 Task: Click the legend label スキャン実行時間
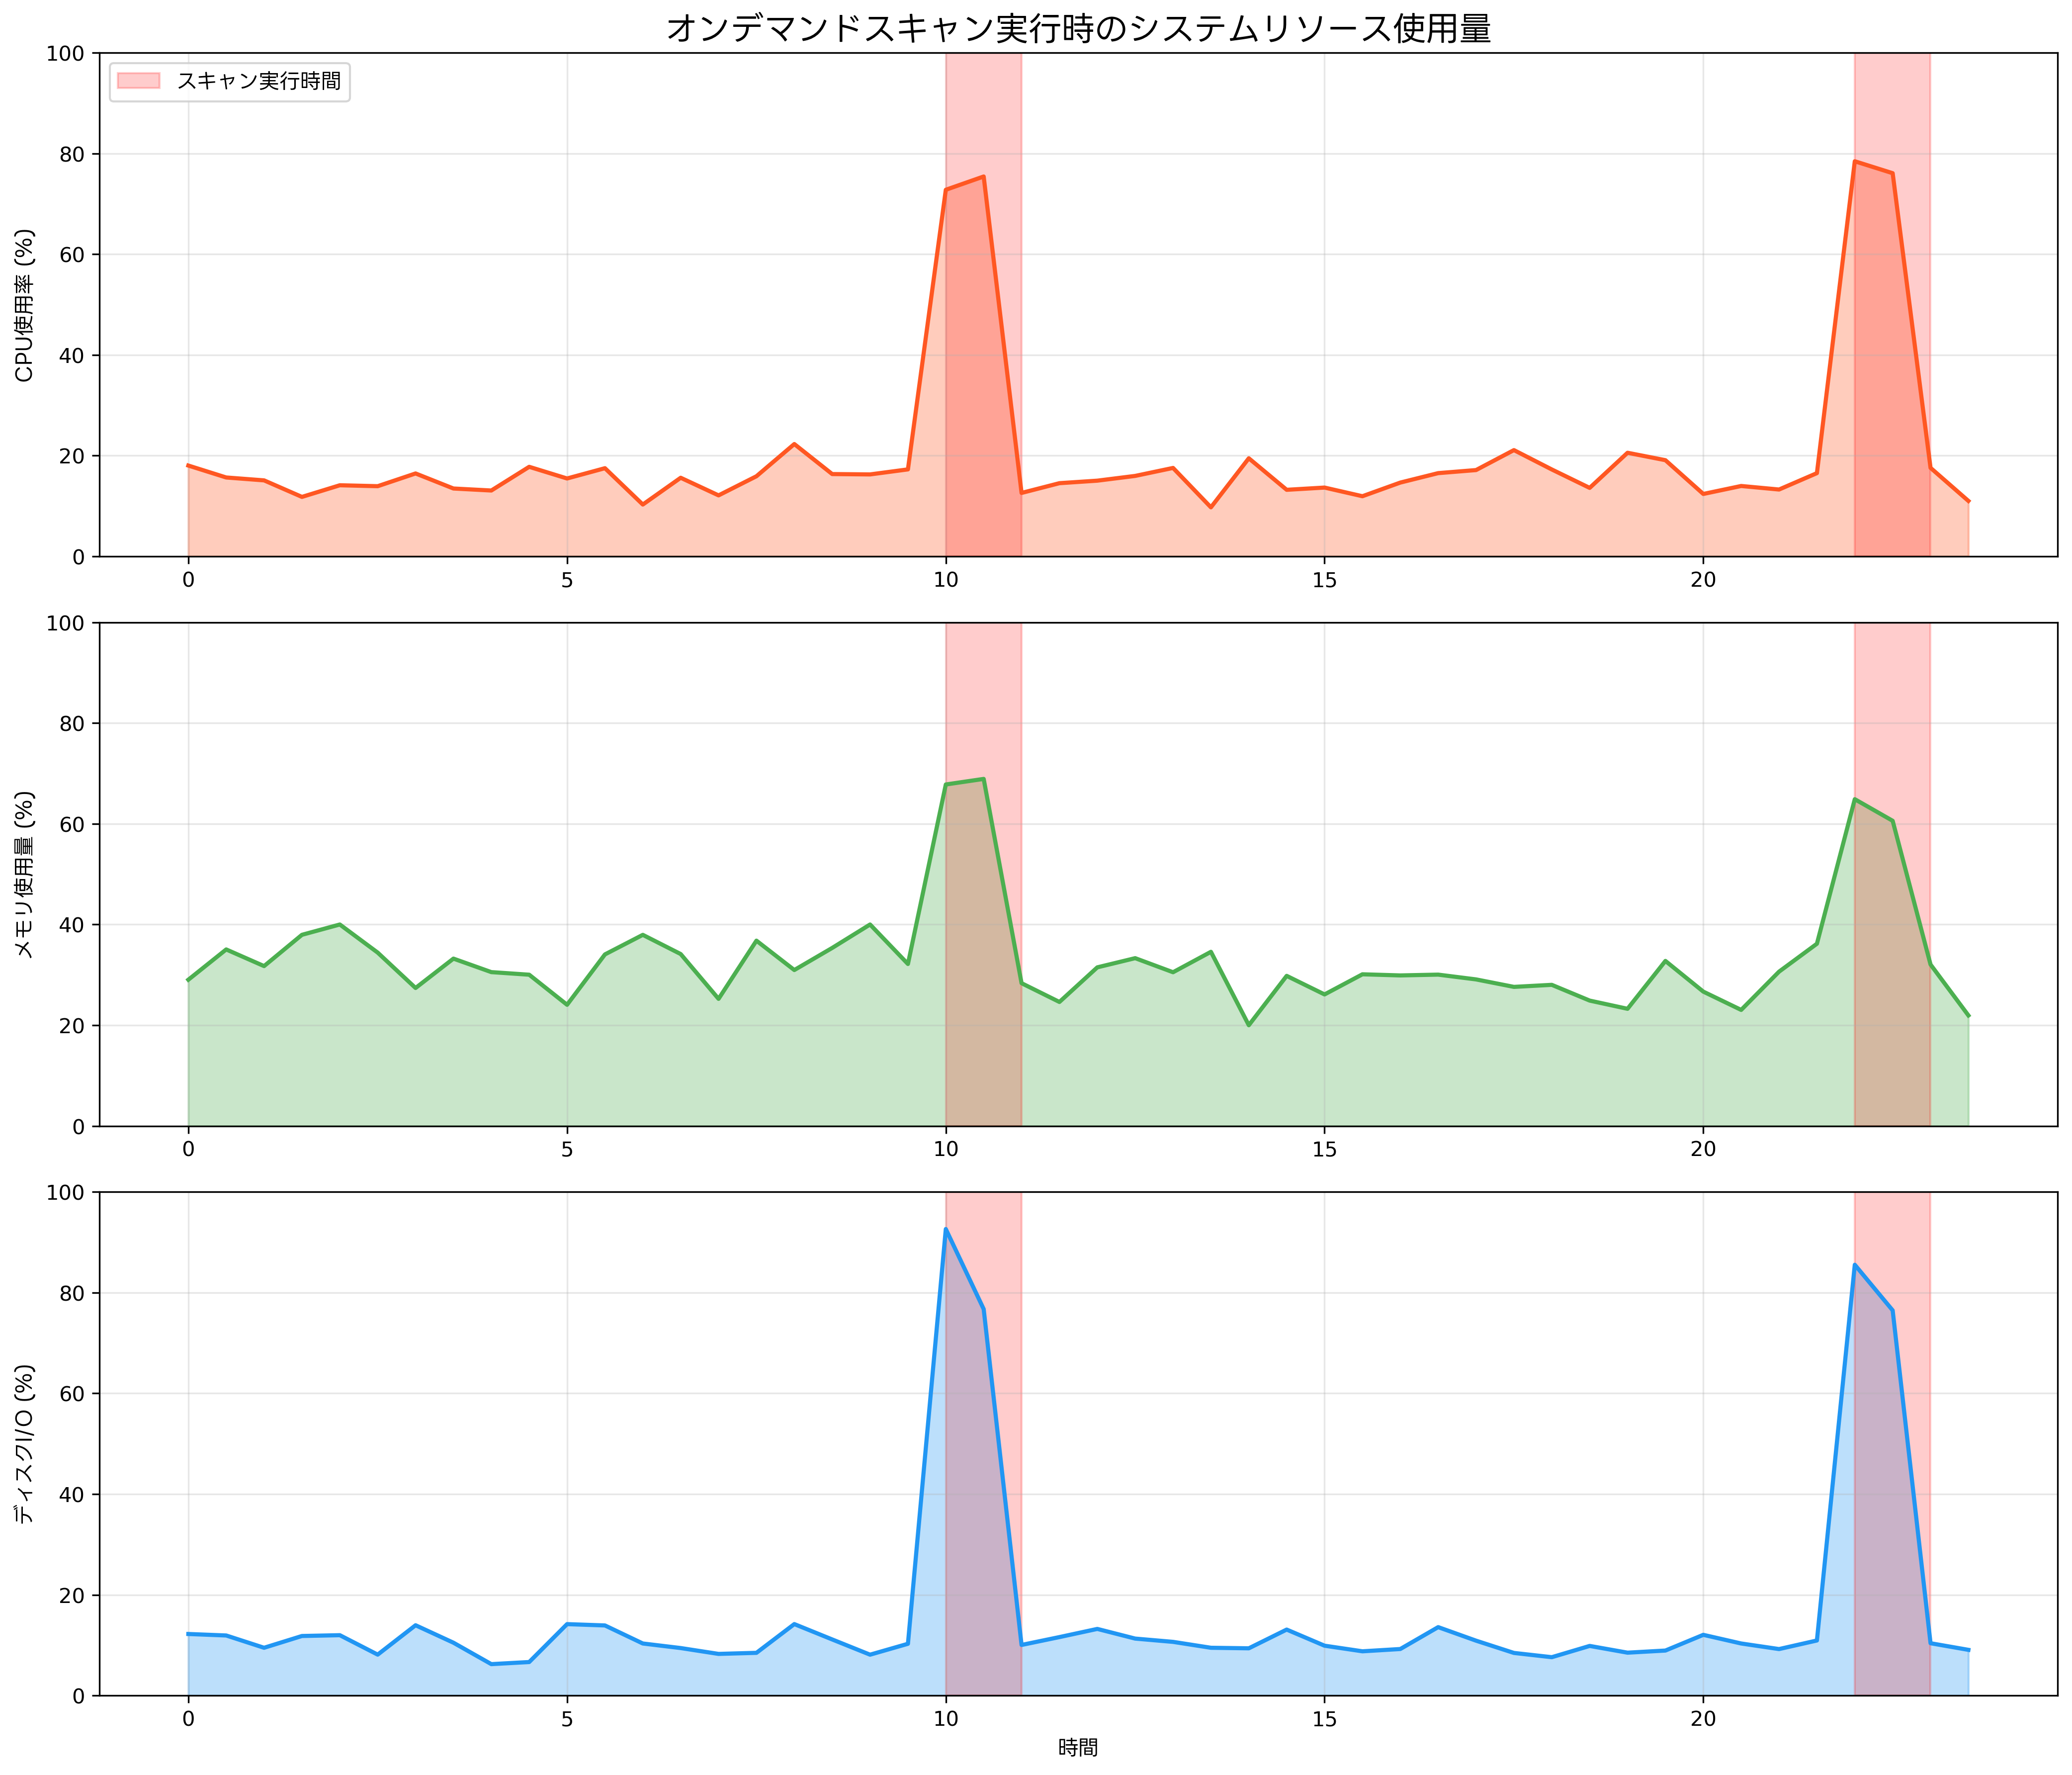tap(259, 81)
